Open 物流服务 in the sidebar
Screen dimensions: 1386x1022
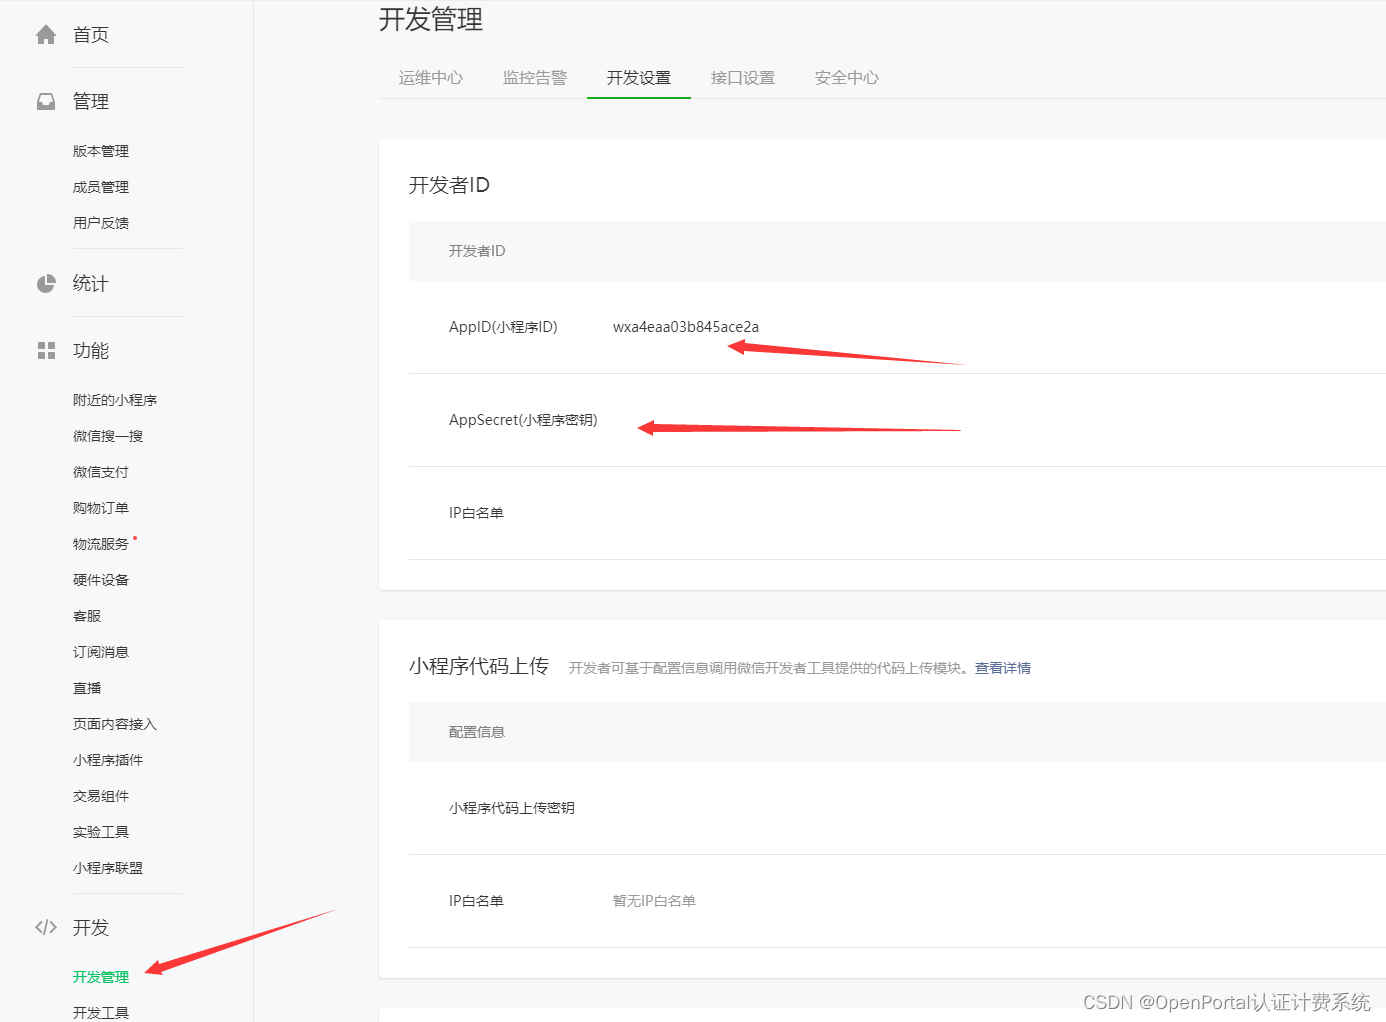[x=101, y=544]
